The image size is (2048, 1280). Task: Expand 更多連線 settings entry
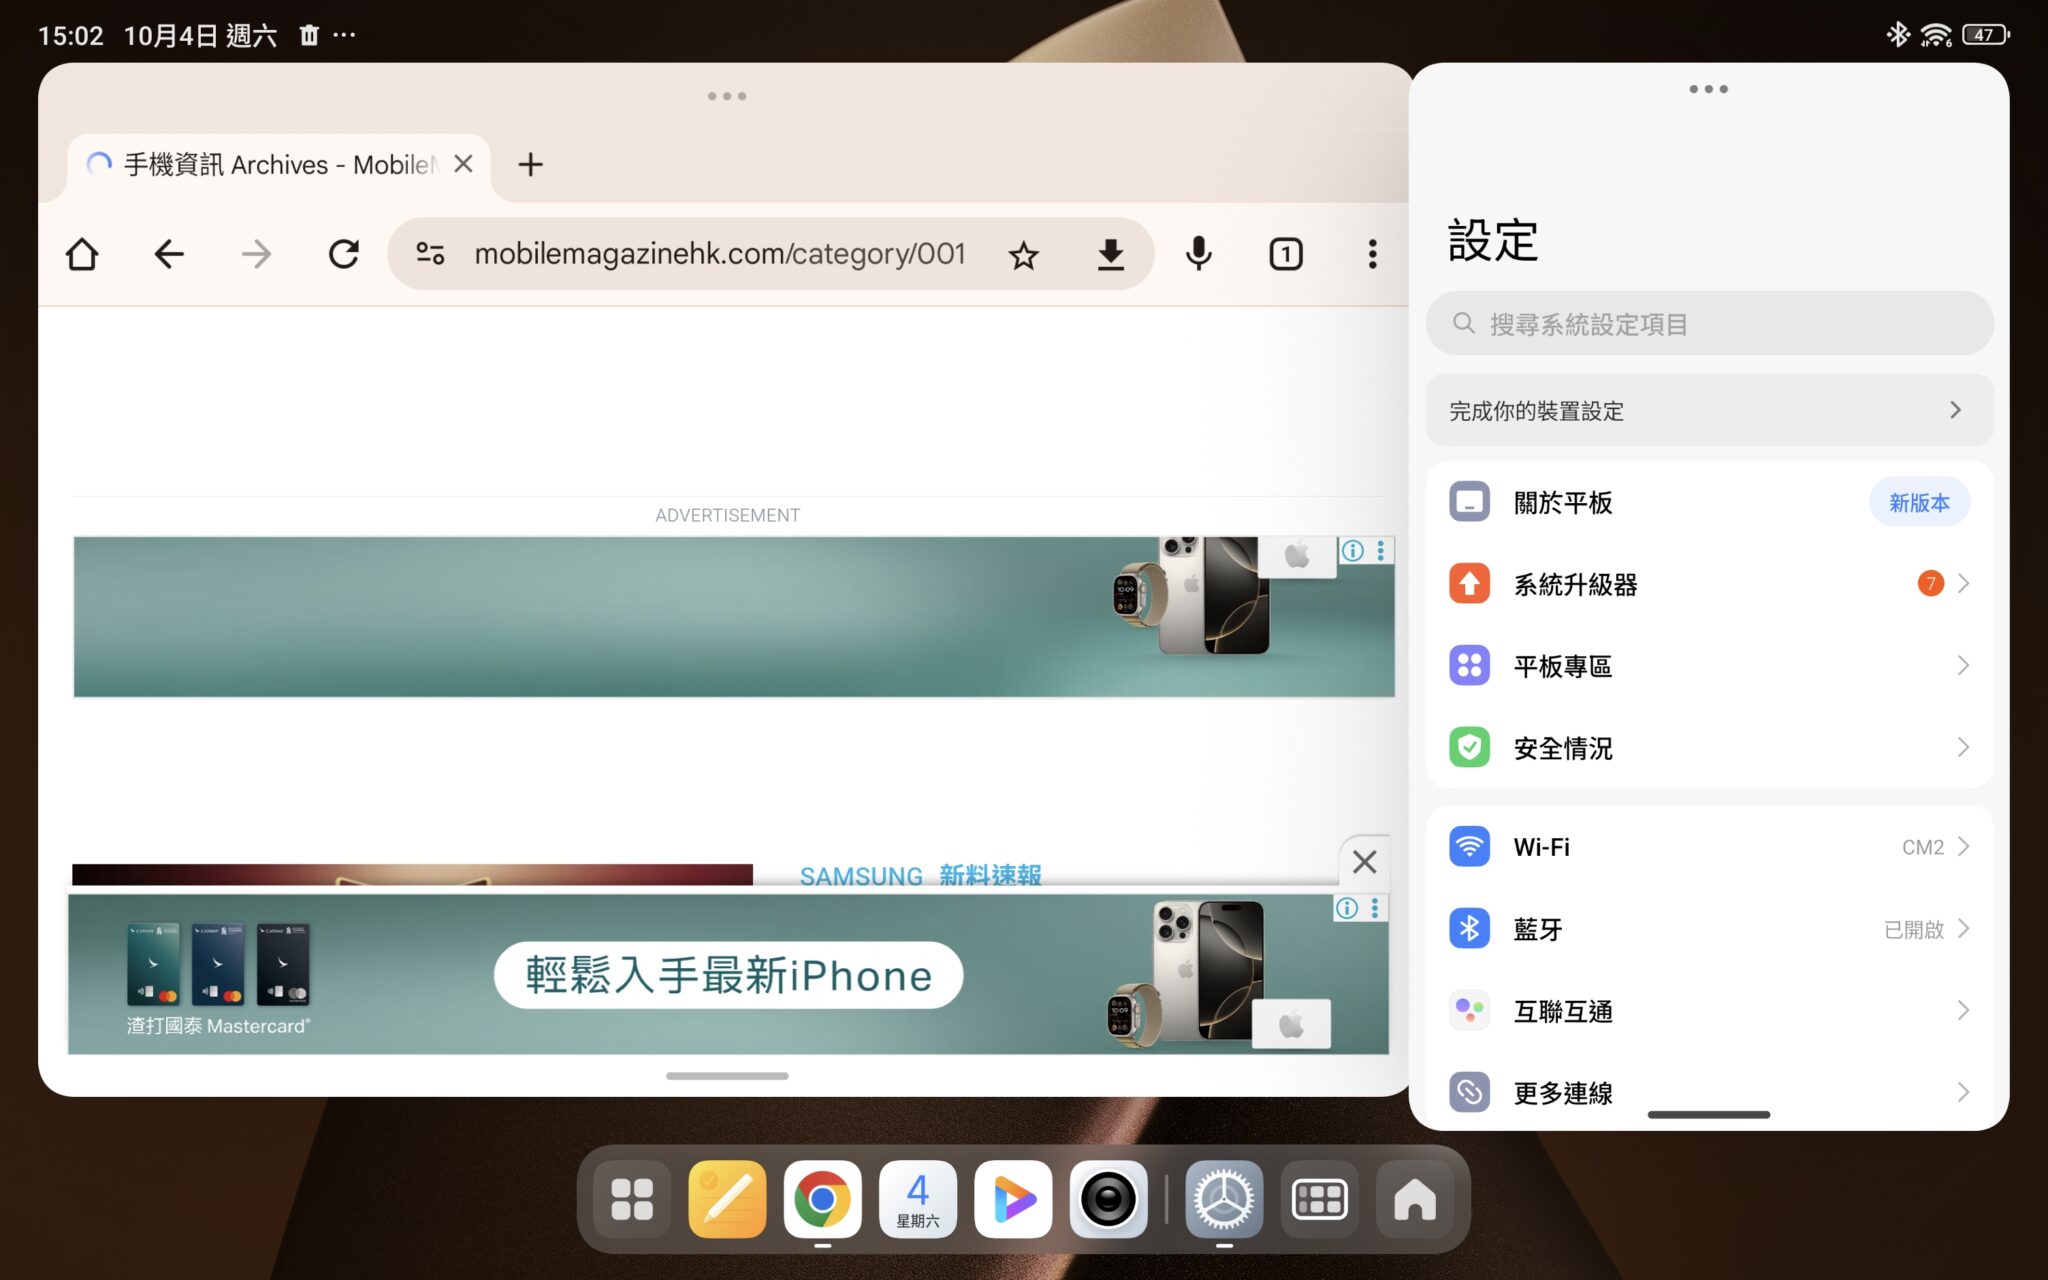point(1563,1092)
